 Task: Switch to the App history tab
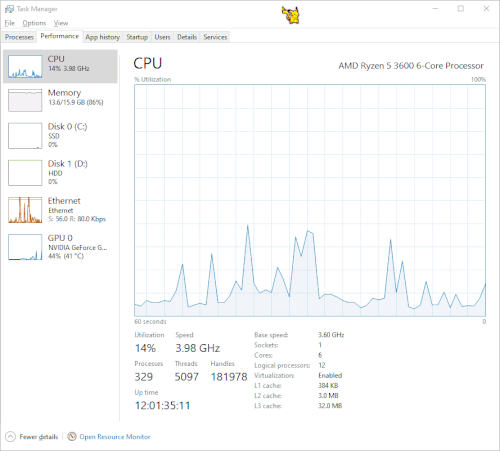[x=103, y=37]
